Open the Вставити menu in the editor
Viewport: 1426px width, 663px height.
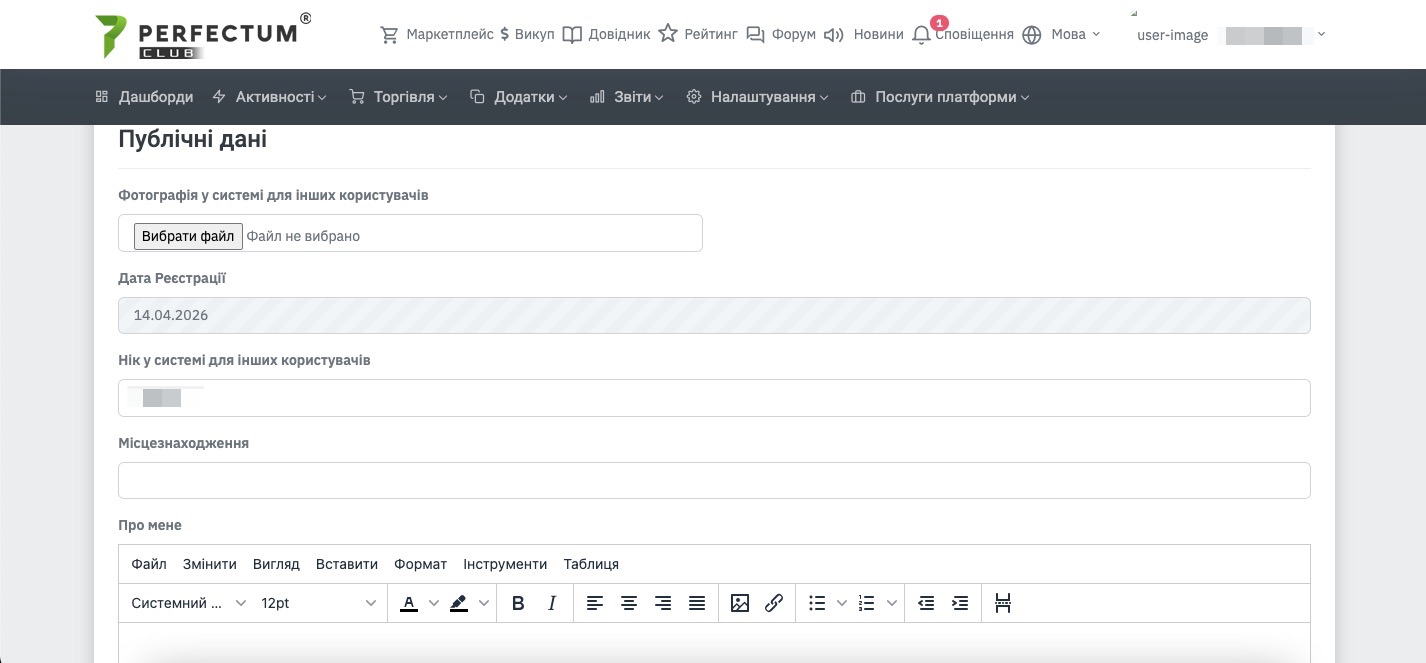(346, 564)
